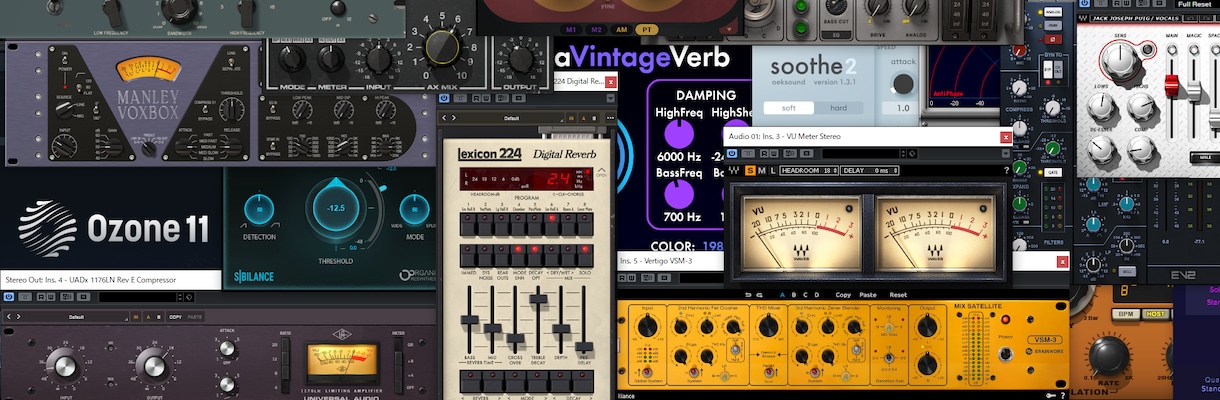Select soft mode in soothe2
This screenshot has width=1220, height=400.
pyautogui.click(x=789, y=108)
